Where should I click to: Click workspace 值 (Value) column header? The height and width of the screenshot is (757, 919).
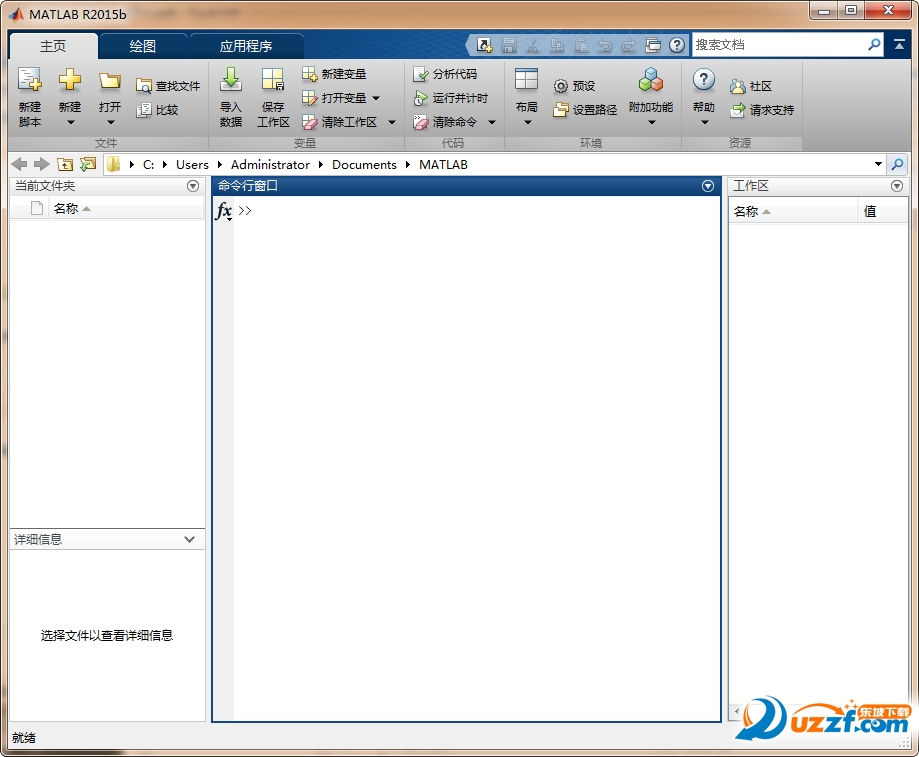click(x=883, y=212)
